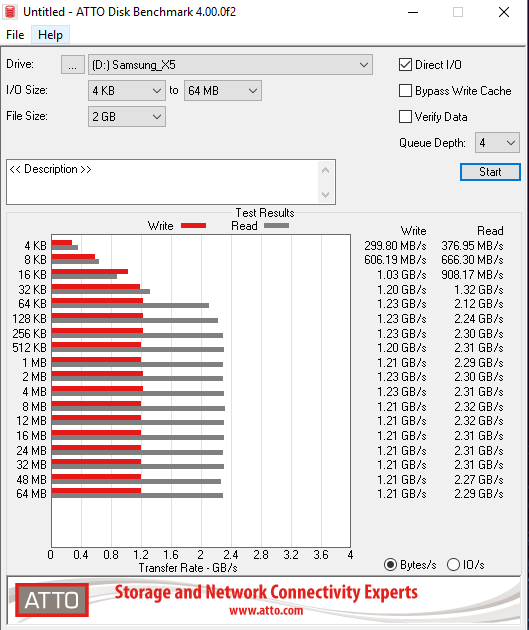This screenshot has width=529, height=630.
Task: Expand the 4 KB minimum I/O size dropdown
Action: [x=127, y=91]
